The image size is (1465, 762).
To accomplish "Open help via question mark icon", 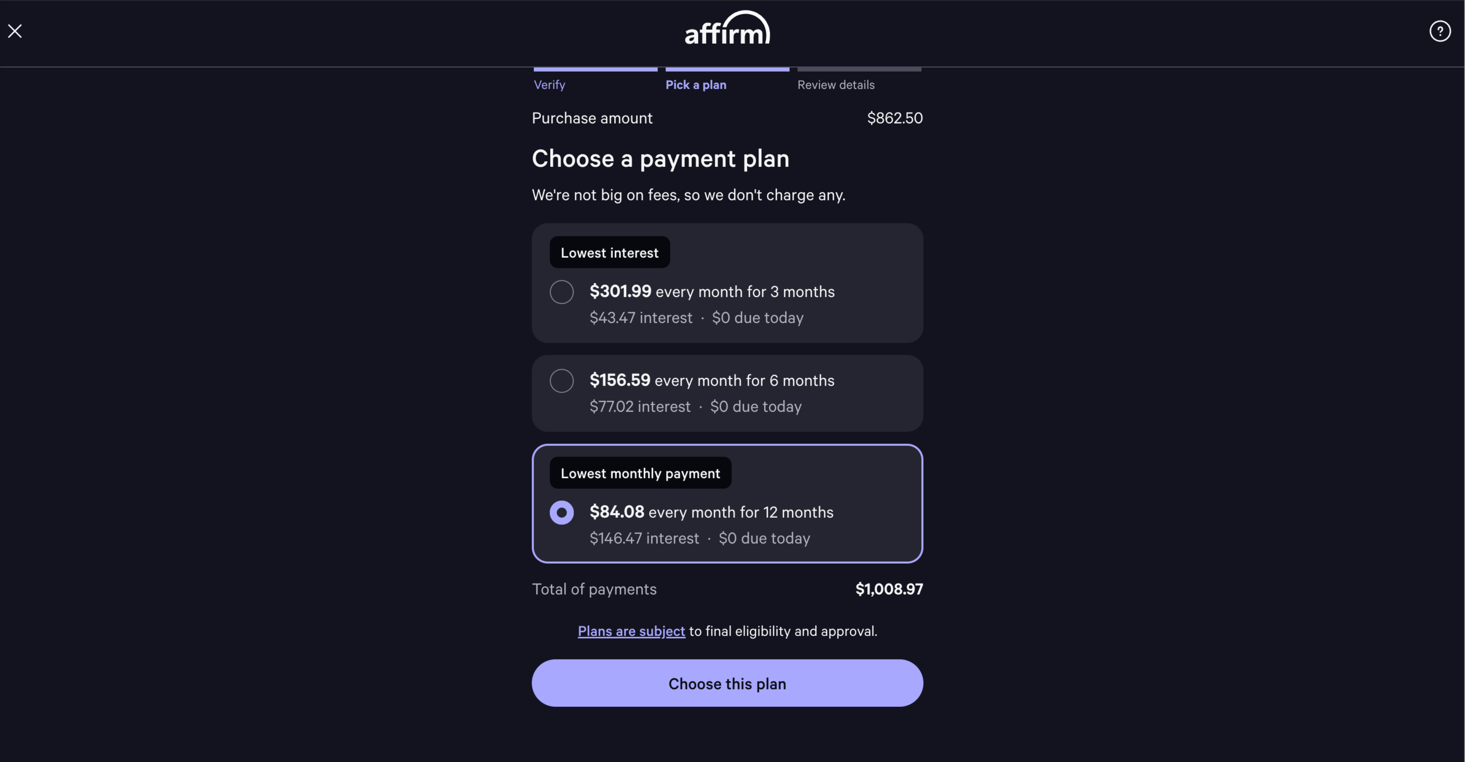I will point(1440,31).
